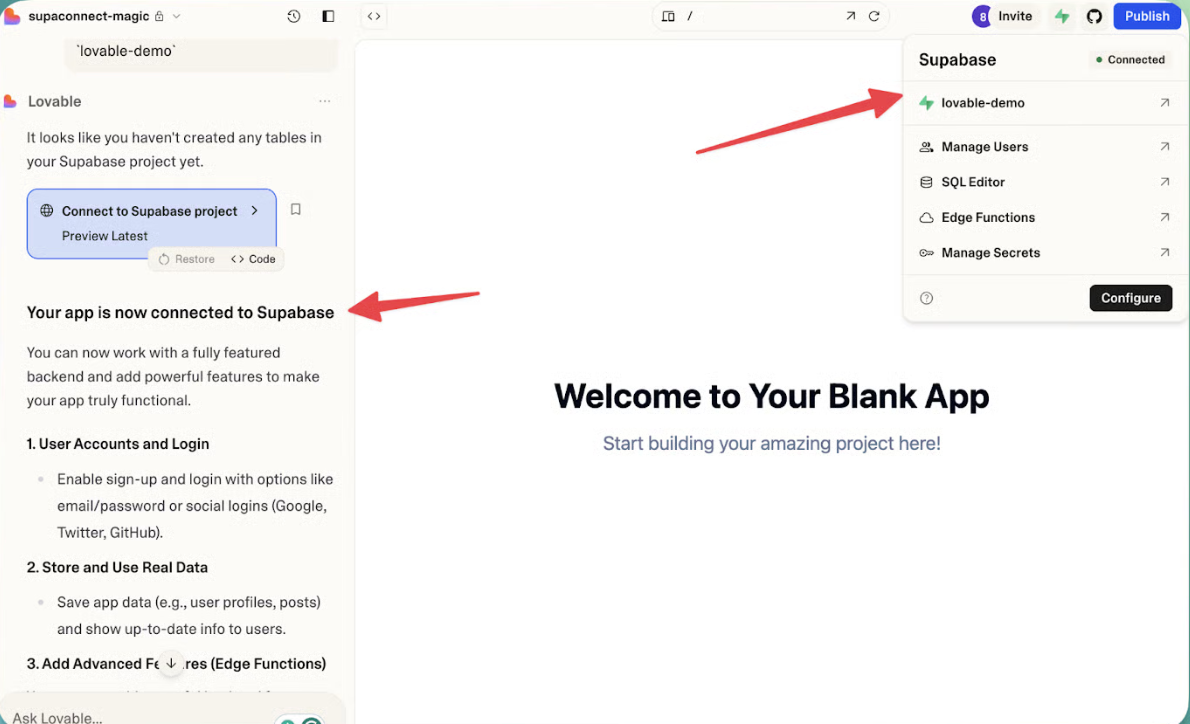Screen dimensions: 1190x724
Task: Click the Publish button
Action: click(1146, 16)
